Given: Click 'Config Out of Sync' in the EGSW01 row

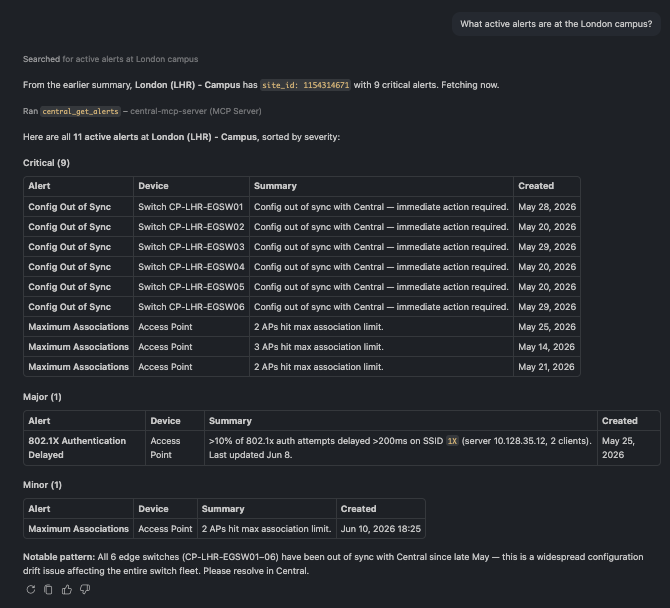Looking at the screenshot, I should (x=70, y=207).
